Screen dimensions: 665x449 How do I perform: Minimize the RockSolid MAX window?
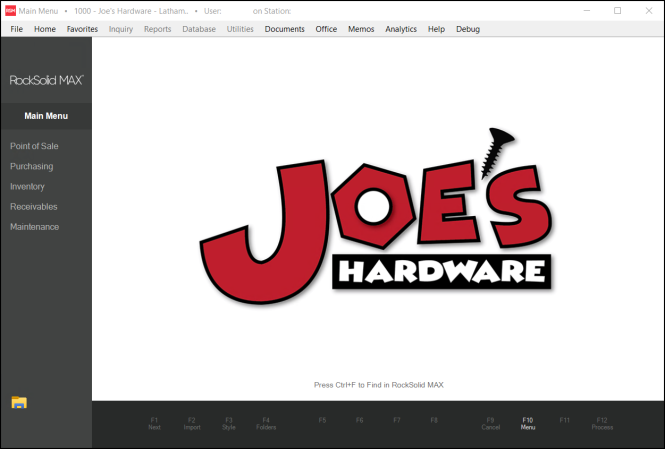click(x=587, y=11)
